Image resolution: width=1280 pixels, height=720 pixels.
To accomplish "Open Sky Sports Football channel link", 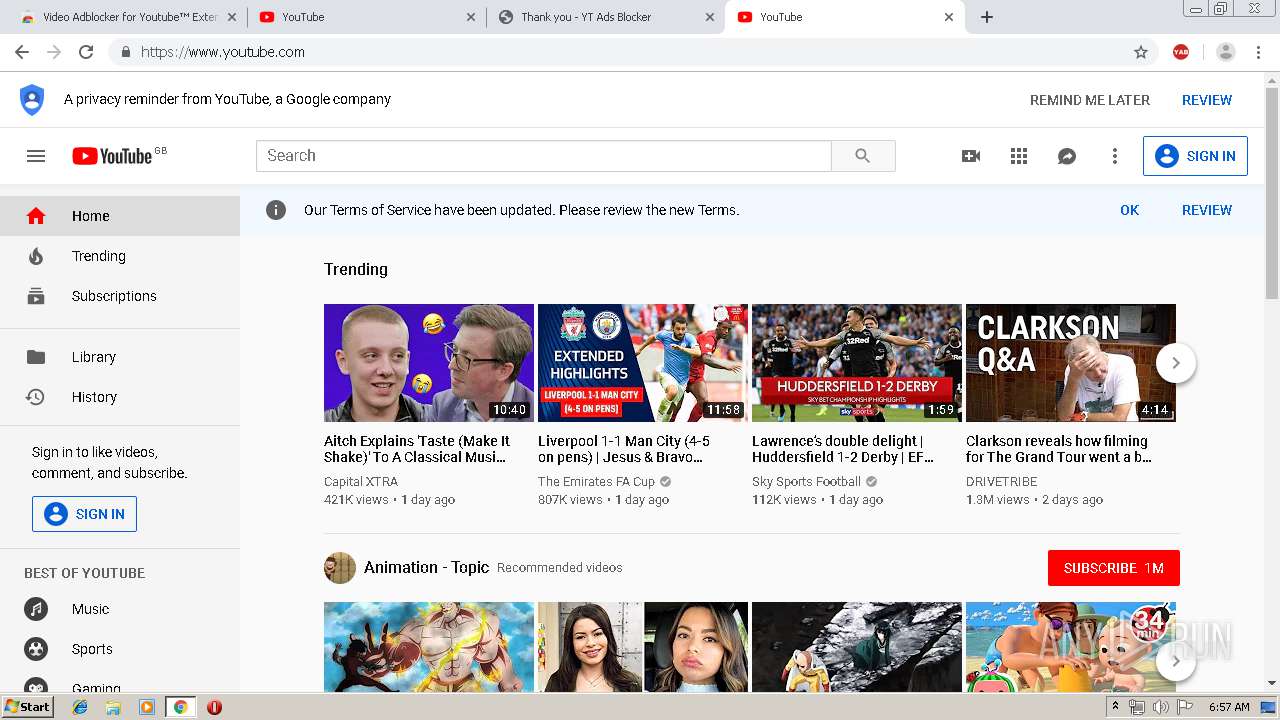I will pyautogui.click(x=806, y=482).
